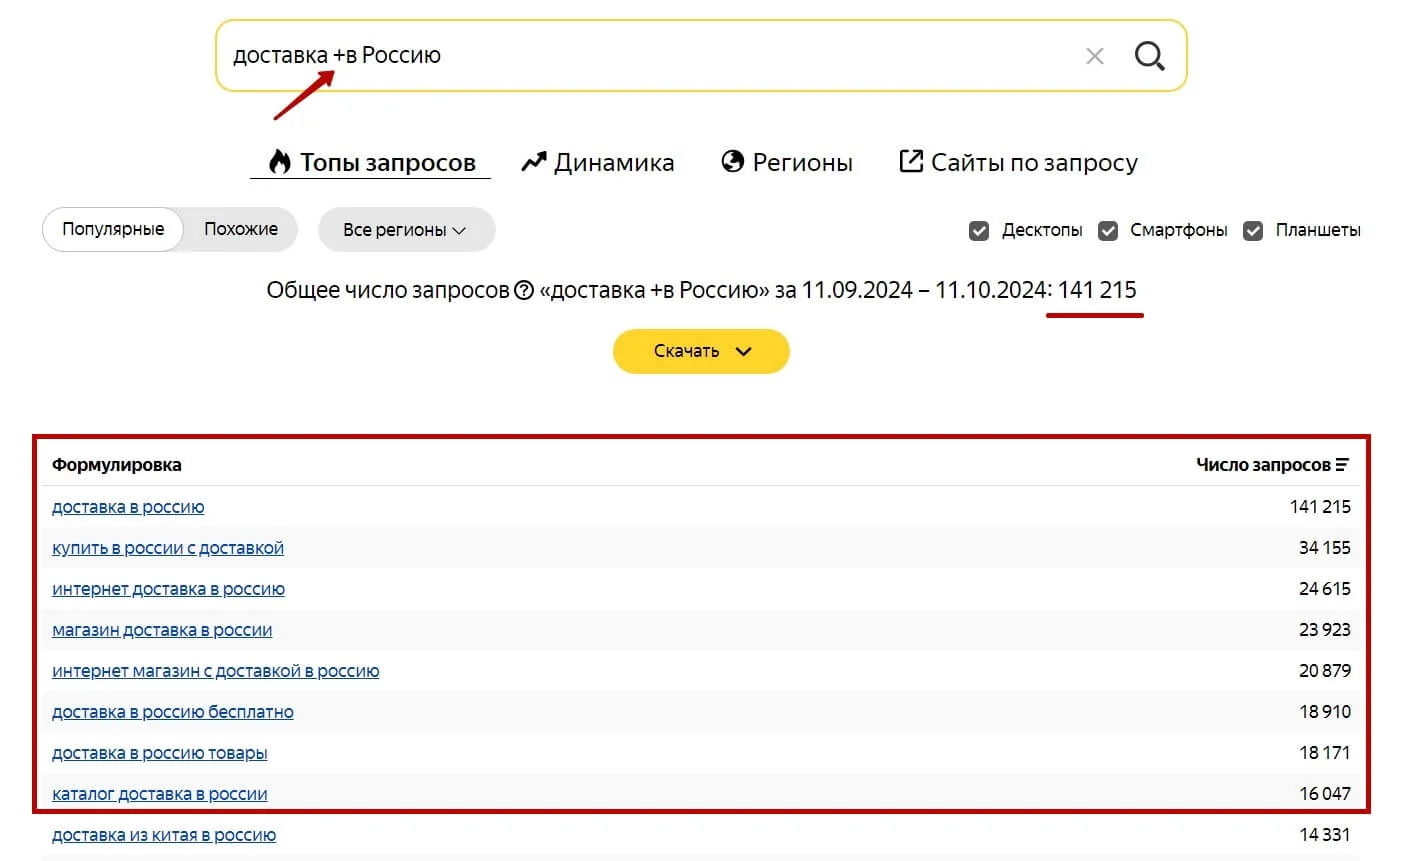Expand the Скачать download menu
The height and width of the screenshot is (861, 1417).
pyautogui.click(x=701, y=351)
